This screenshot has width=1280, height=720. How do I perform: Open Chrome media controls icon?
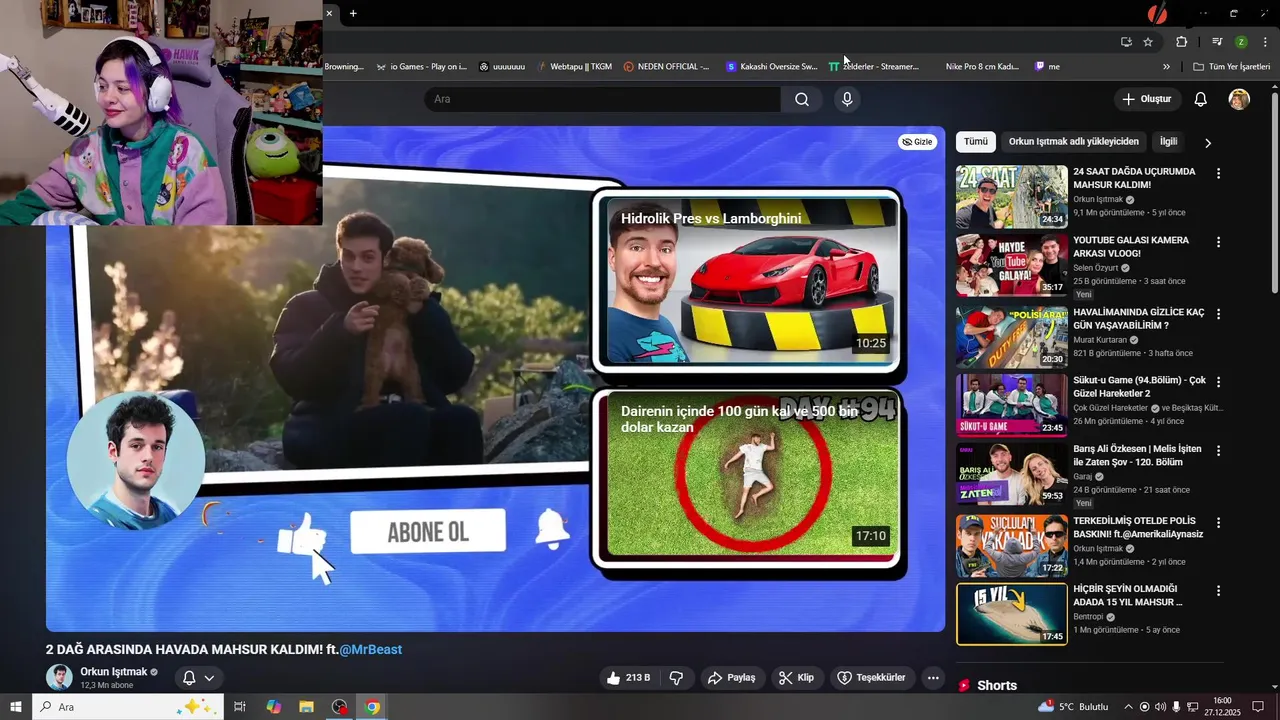click(1217, 42)
